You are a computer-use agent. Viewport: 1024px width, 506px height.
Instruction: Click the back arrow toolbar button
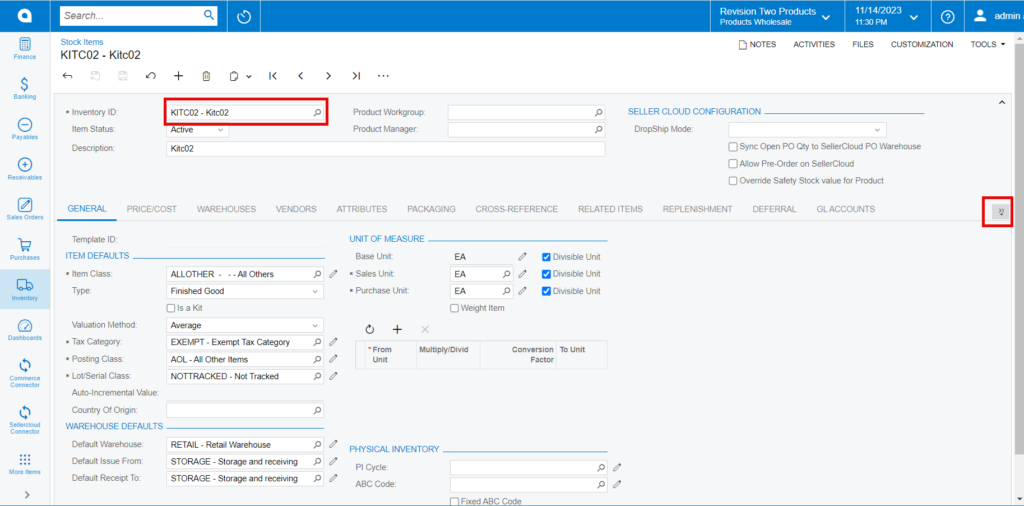click(67, 76)
